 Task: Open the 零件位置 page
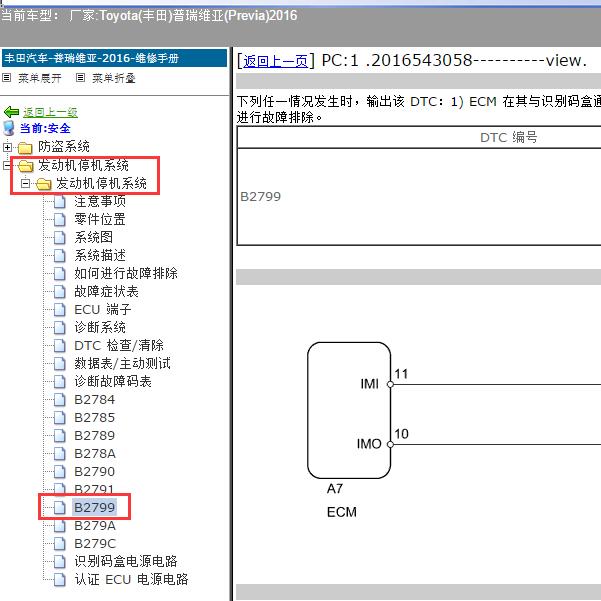pyautogui.click(x=100, y=219)
